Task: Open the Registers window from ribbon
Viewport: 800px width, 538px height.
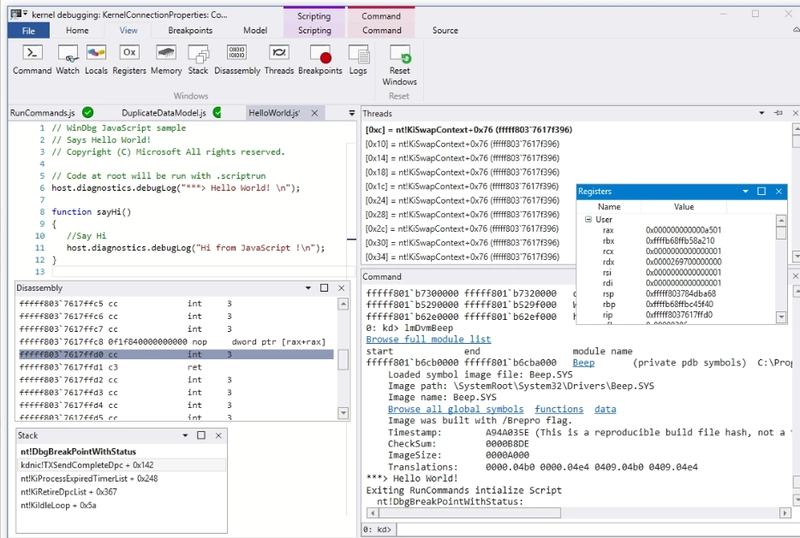Action: 129,60
